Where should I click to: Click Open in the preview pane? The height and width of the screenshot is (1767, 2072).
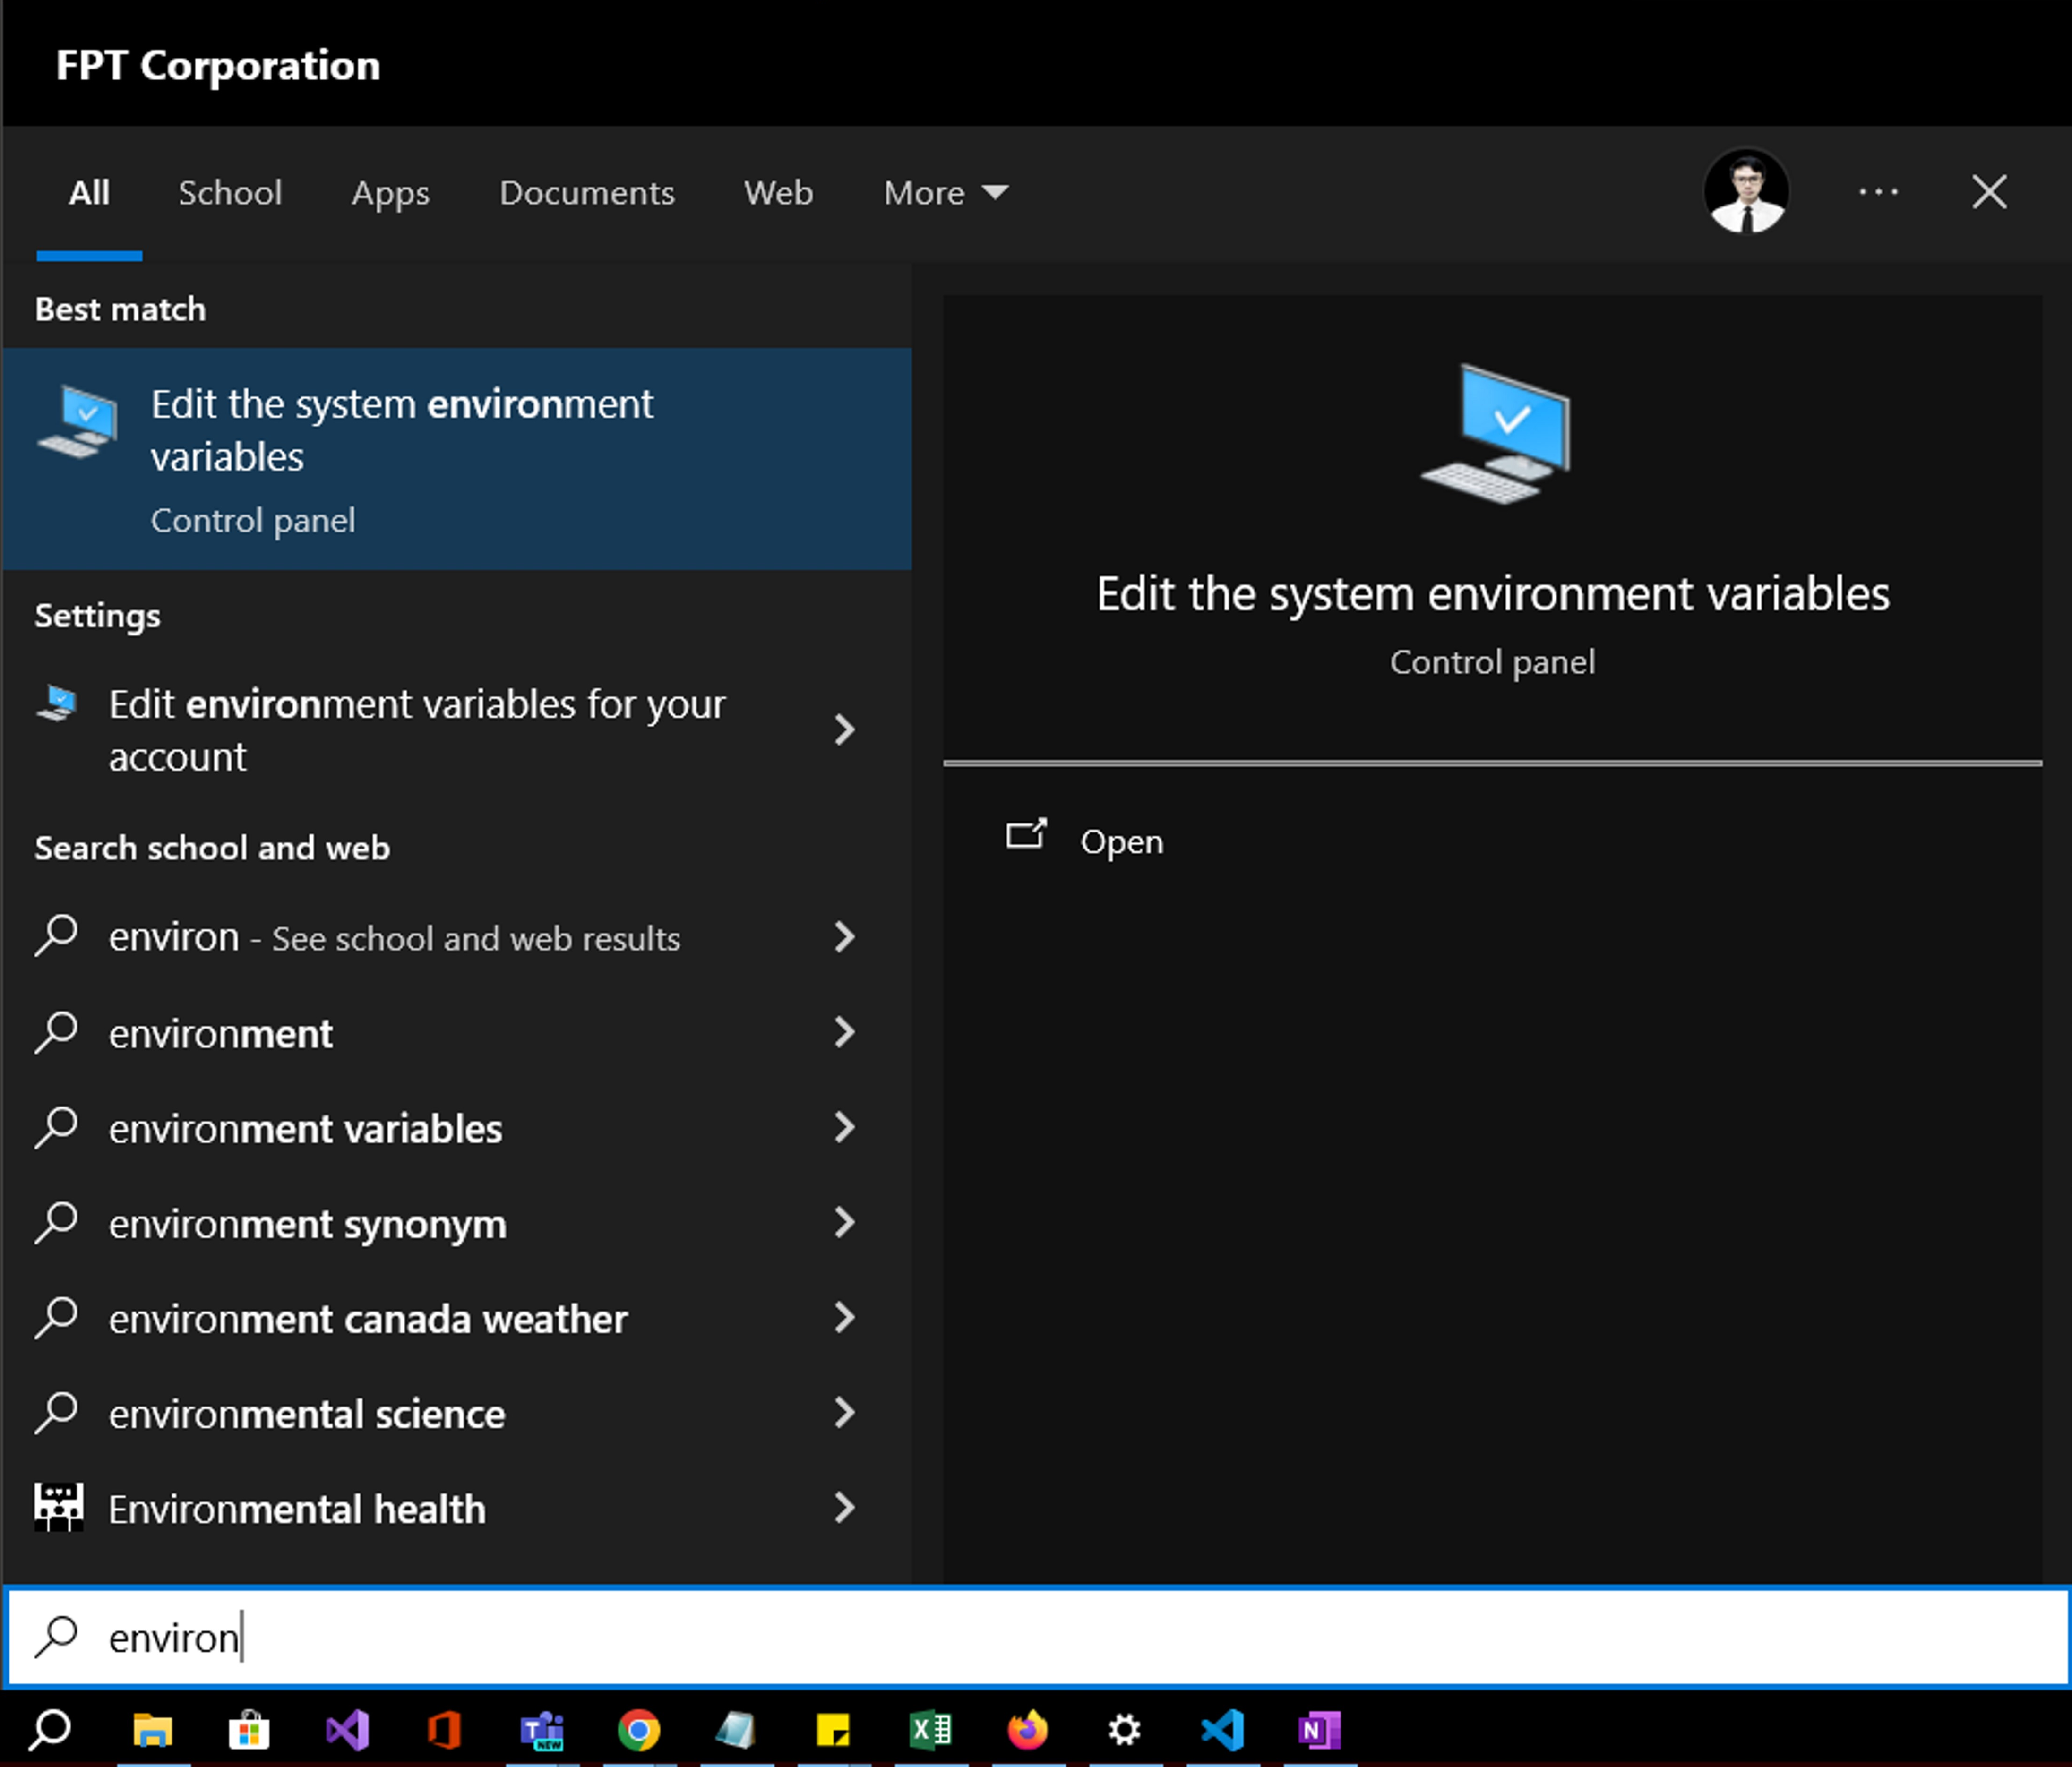click(1120, 842)
